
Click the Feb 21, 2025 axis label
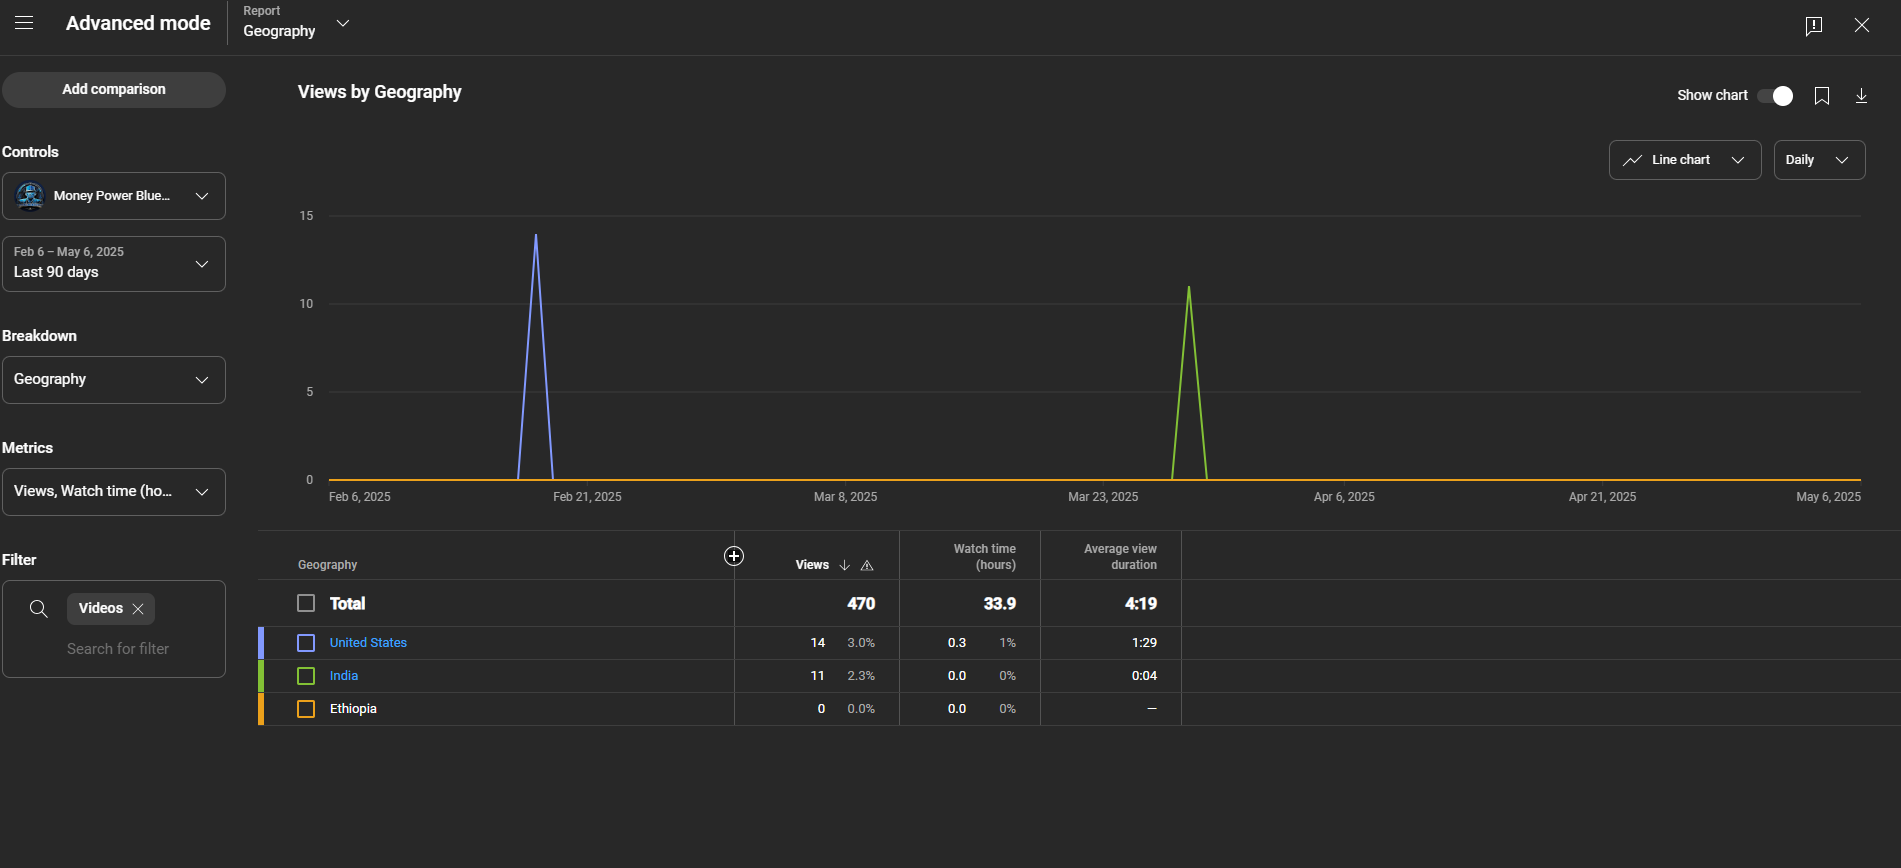pos(587,497)
